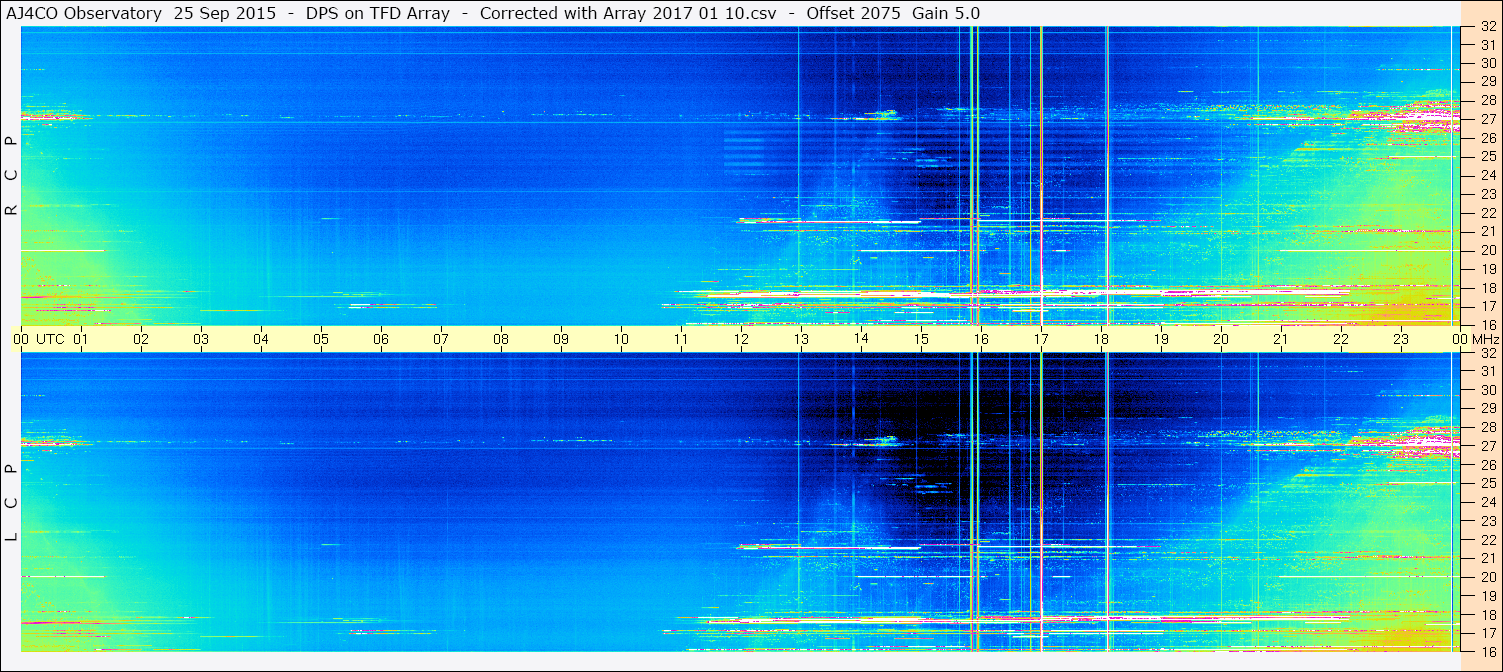Click the 18 MHz tick in RCP panel

coord(1487,287)
